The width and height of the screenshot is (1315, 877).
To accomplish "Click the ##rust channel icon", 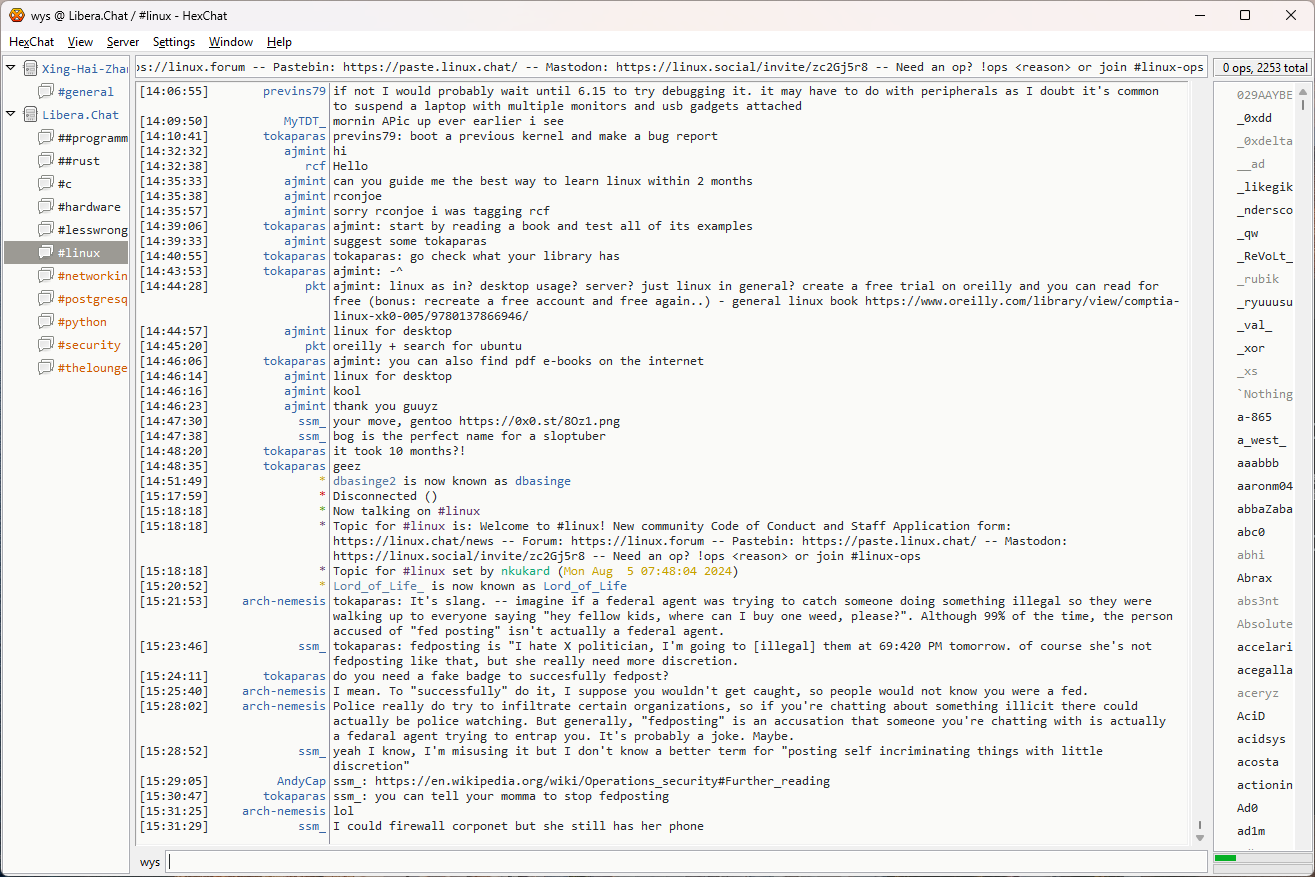I will [x=45, y=161].
